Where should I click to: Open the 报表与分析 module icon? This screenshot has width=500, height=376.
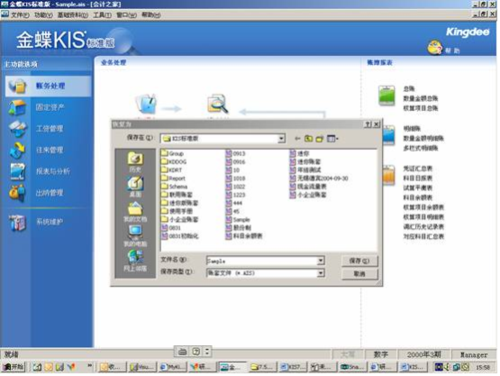[17, 172]
